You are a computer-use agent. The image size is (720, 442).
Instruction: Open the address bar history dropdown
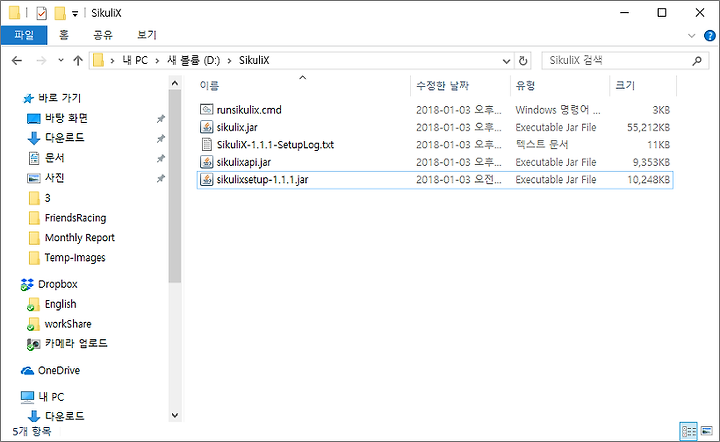coord(506,61)
